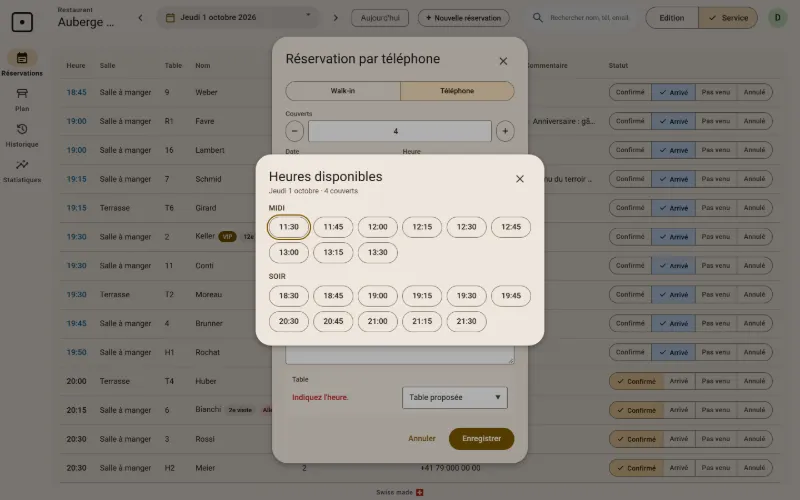Open the Historique sidebar icon
This screenshot has width=800, height=500.
point(22,129)
